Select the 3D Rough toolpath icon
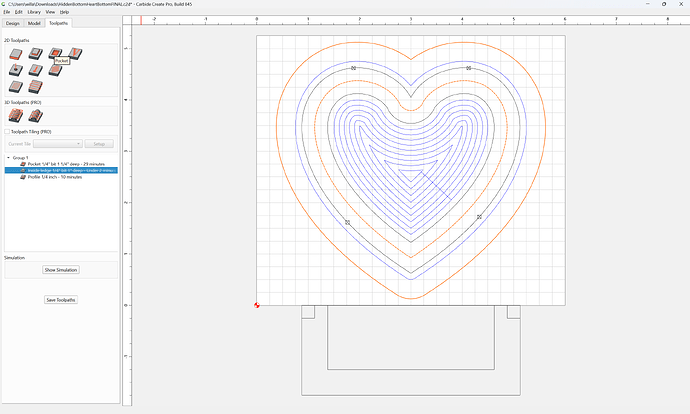This screenshot has height=414, width=690. pyautogui.click(x=16, y=116)
